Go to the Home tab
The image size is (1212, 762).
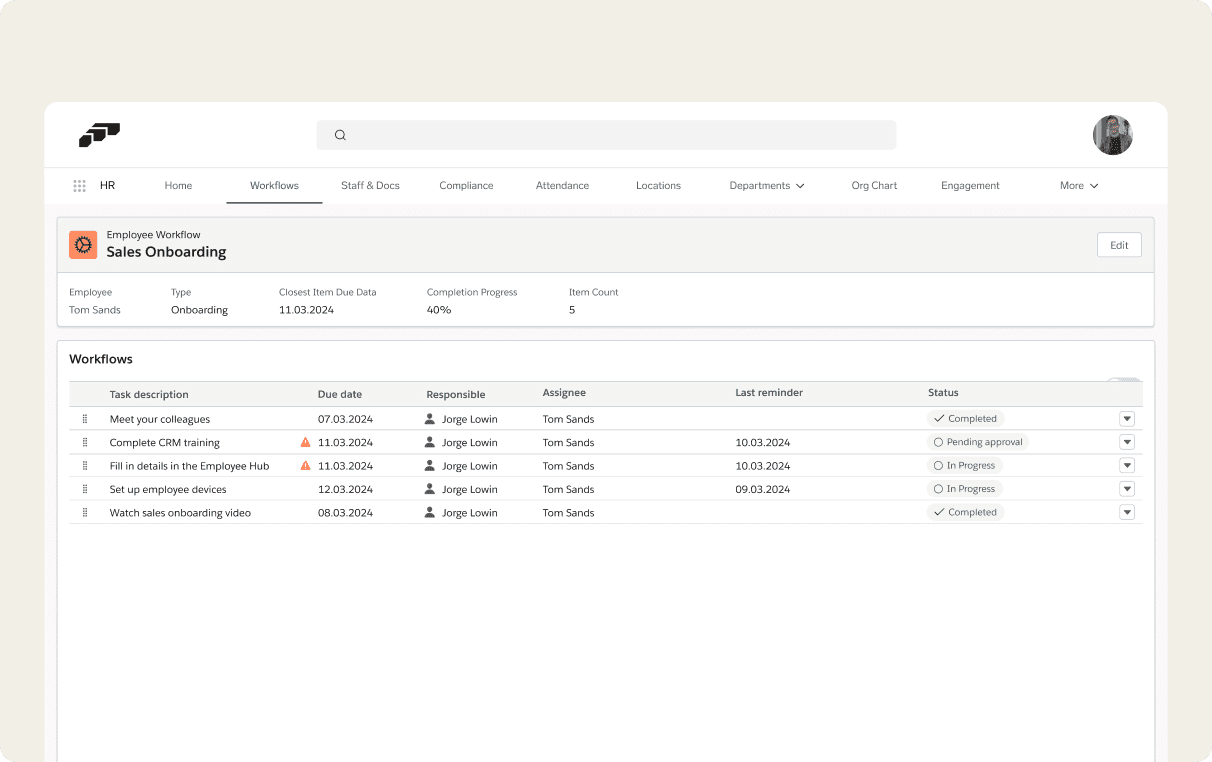178,186
